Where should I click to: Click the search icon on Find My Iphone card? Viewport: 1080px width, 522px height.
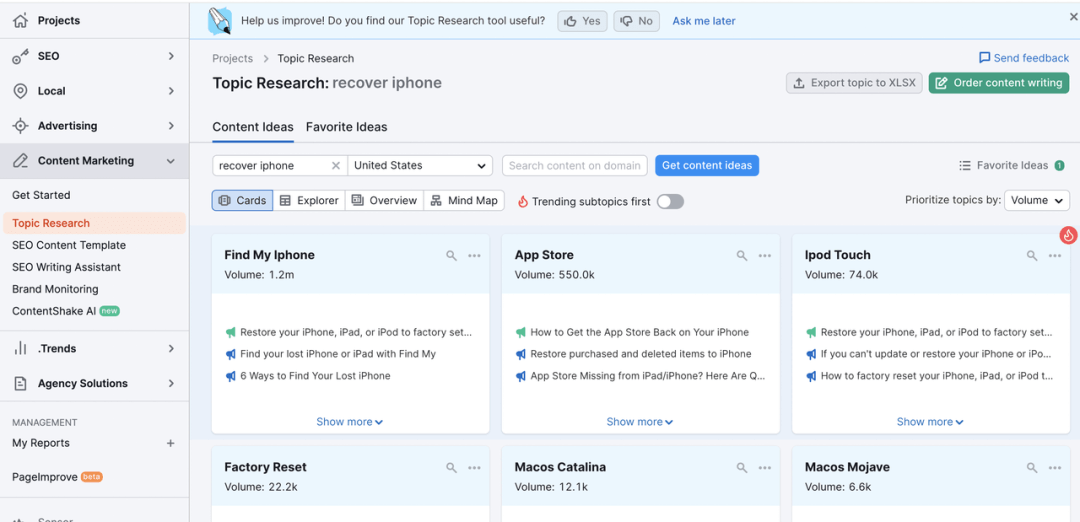(452, 256)
